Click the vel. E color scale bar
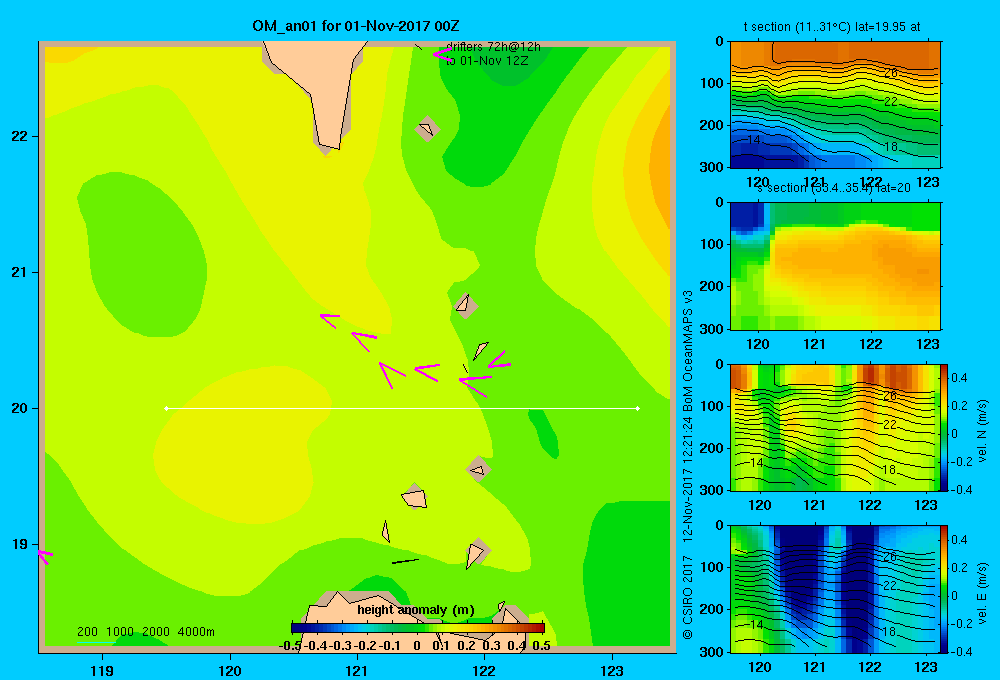The height and width of the screenshot is (680, 1000). pos(944,588)
